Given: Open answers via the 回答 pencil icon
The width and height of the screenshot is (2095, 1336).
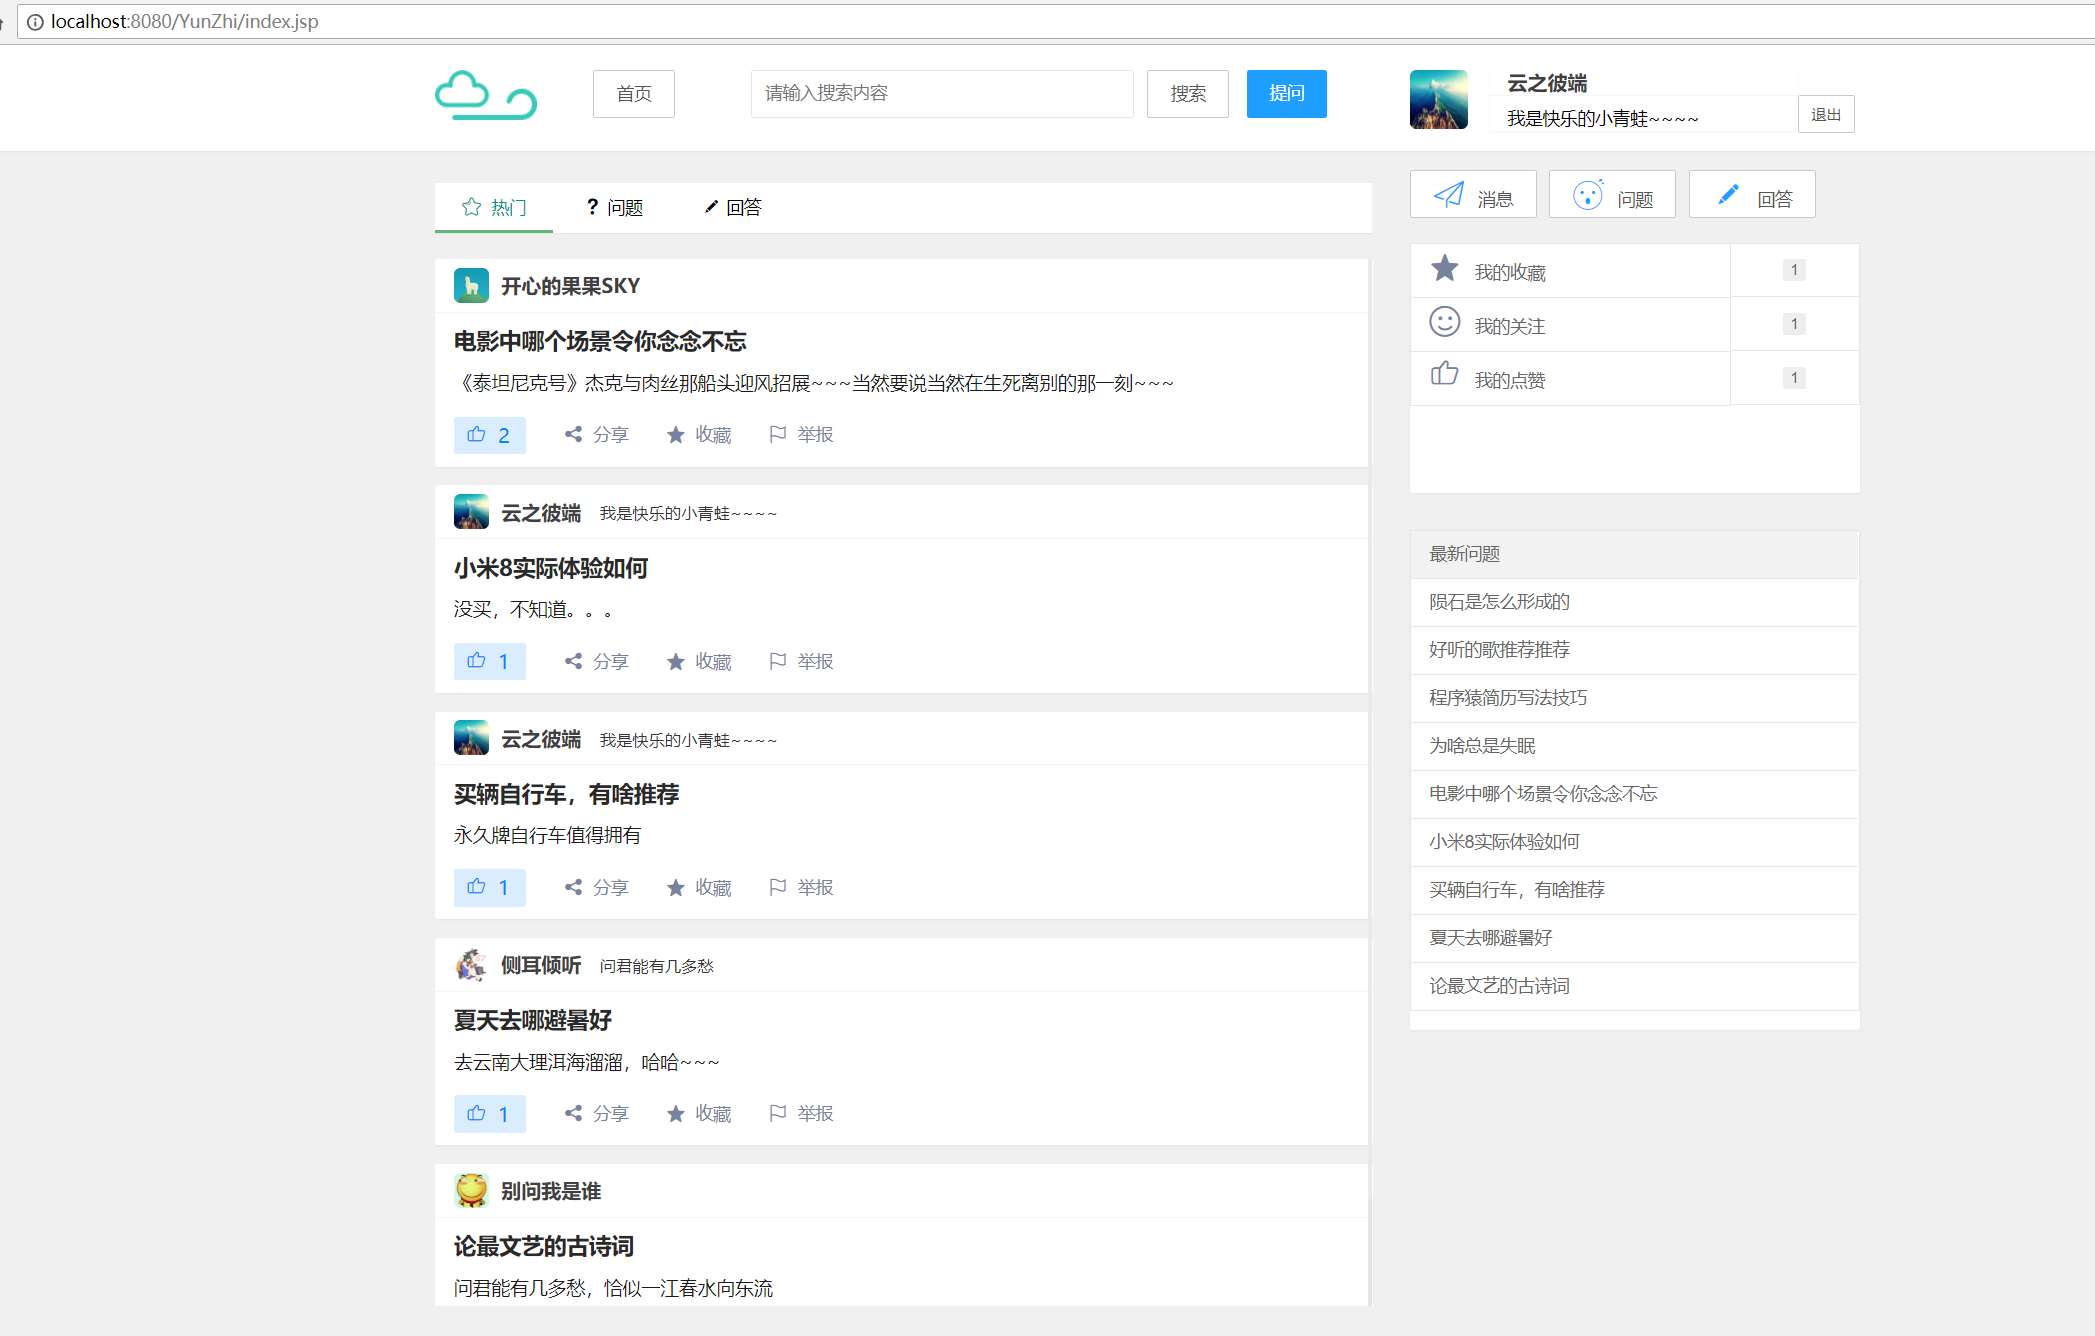Looking at the screenshot, I should click(1751, 194).
